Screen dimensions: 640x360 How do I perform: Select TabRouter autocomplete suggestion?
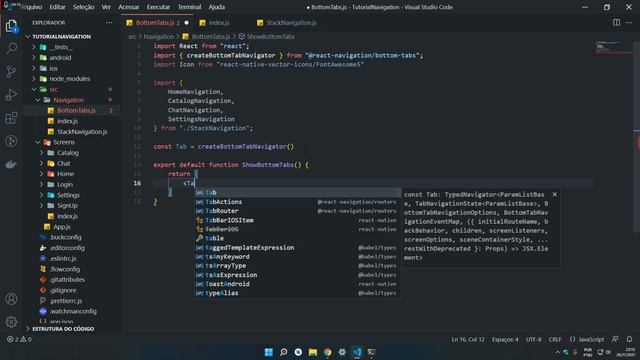click(297, 211)
